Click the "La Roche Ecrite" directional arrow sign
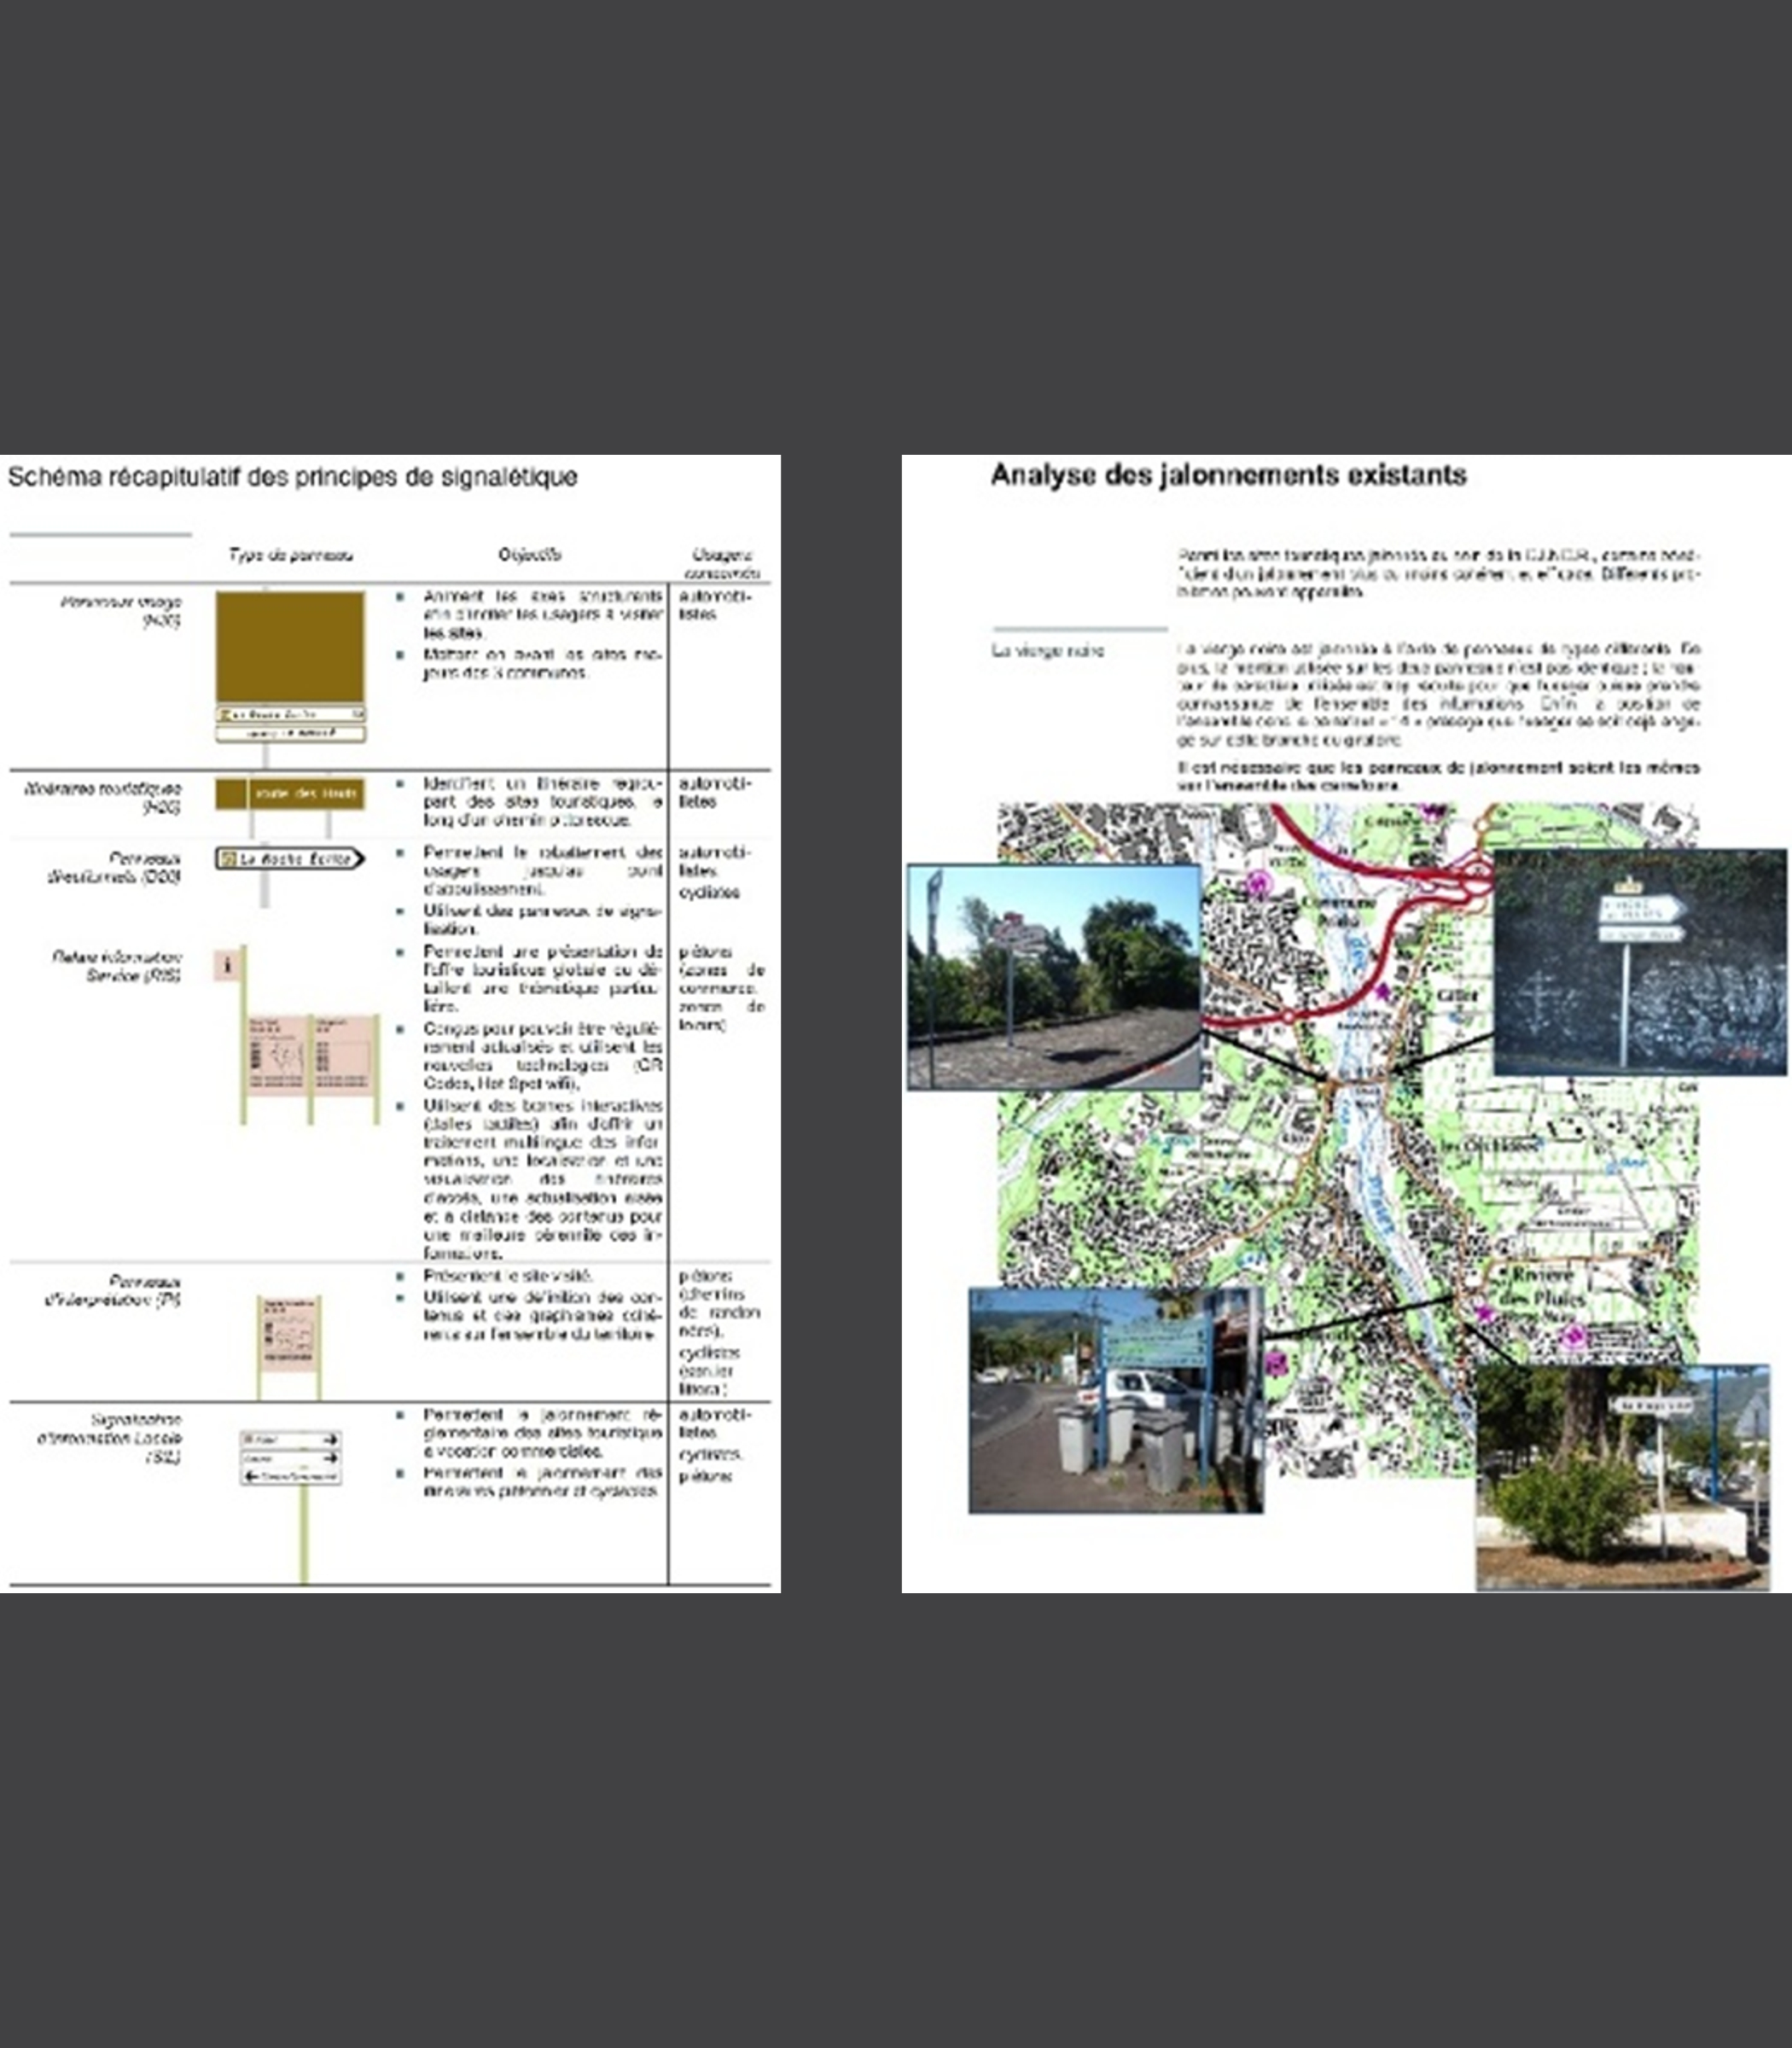Screen dimensions: 1792x2048 [x=290, y=858]
